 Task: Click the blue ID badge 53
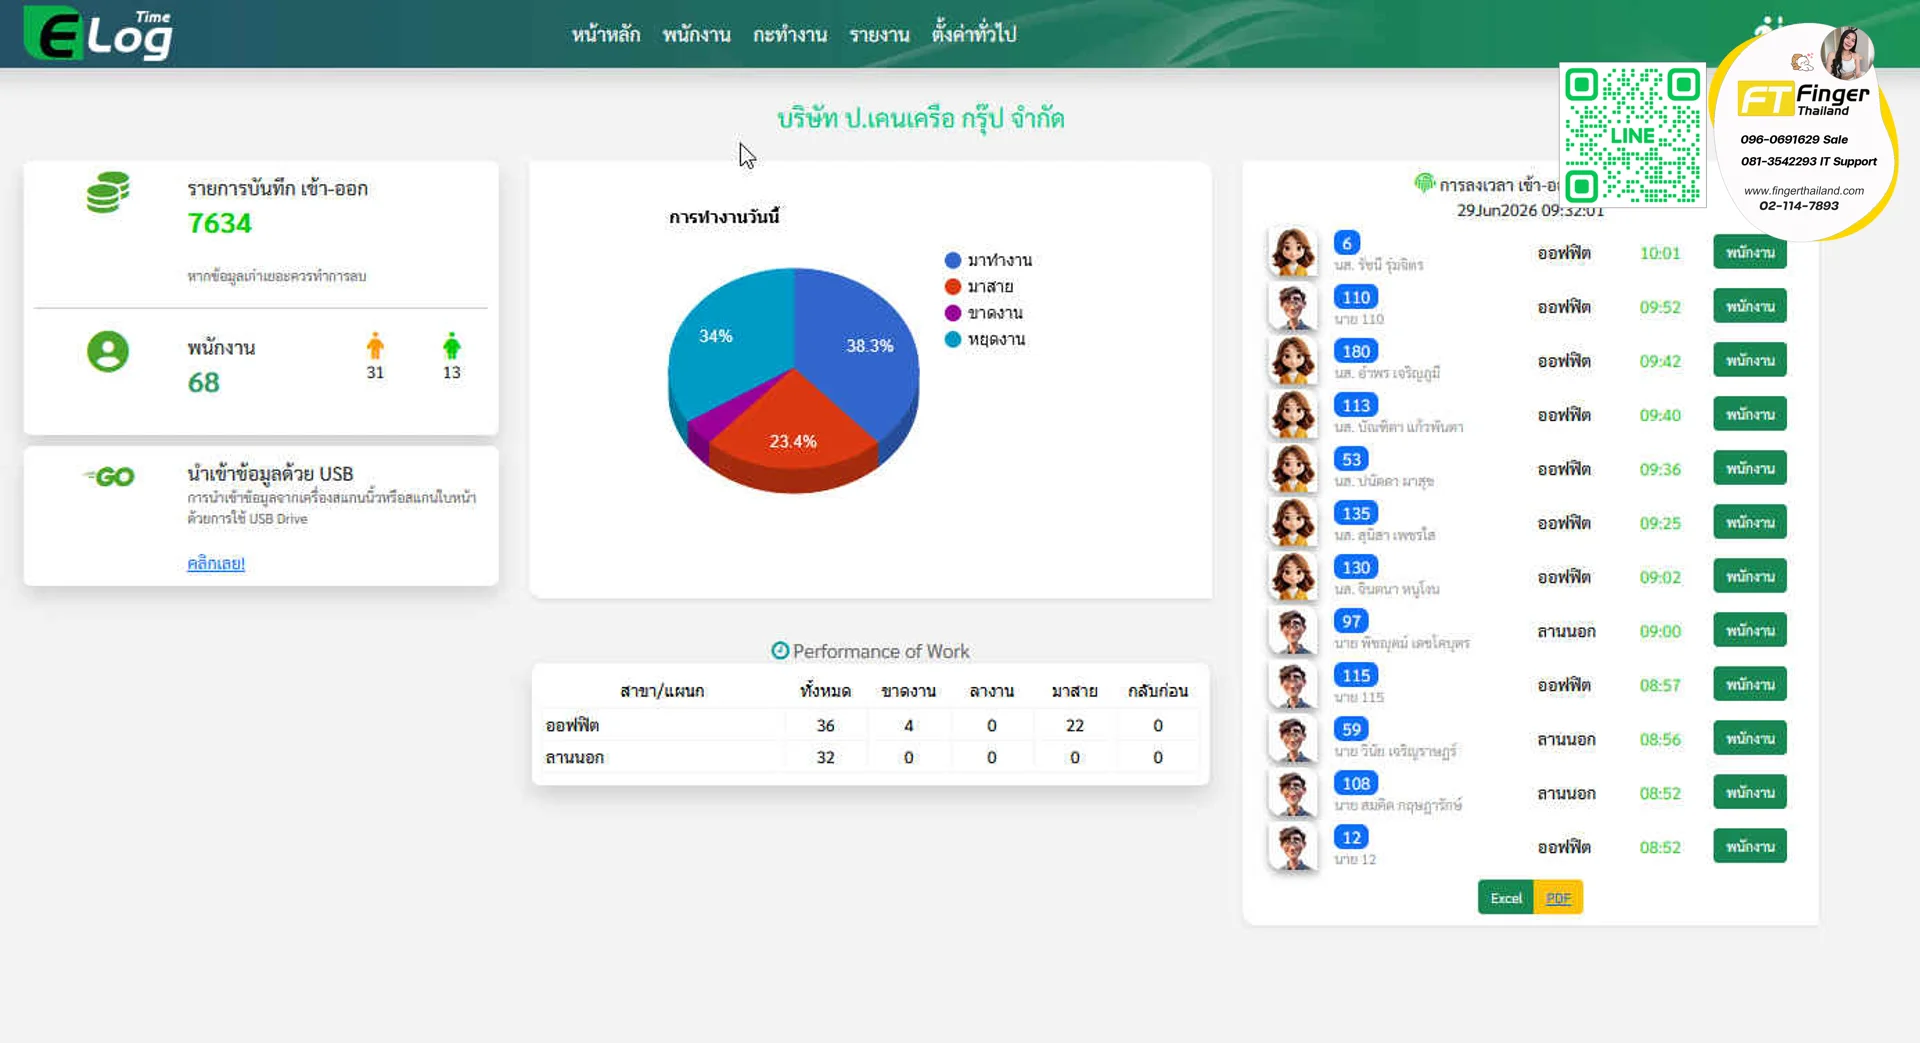point(1352,459)
